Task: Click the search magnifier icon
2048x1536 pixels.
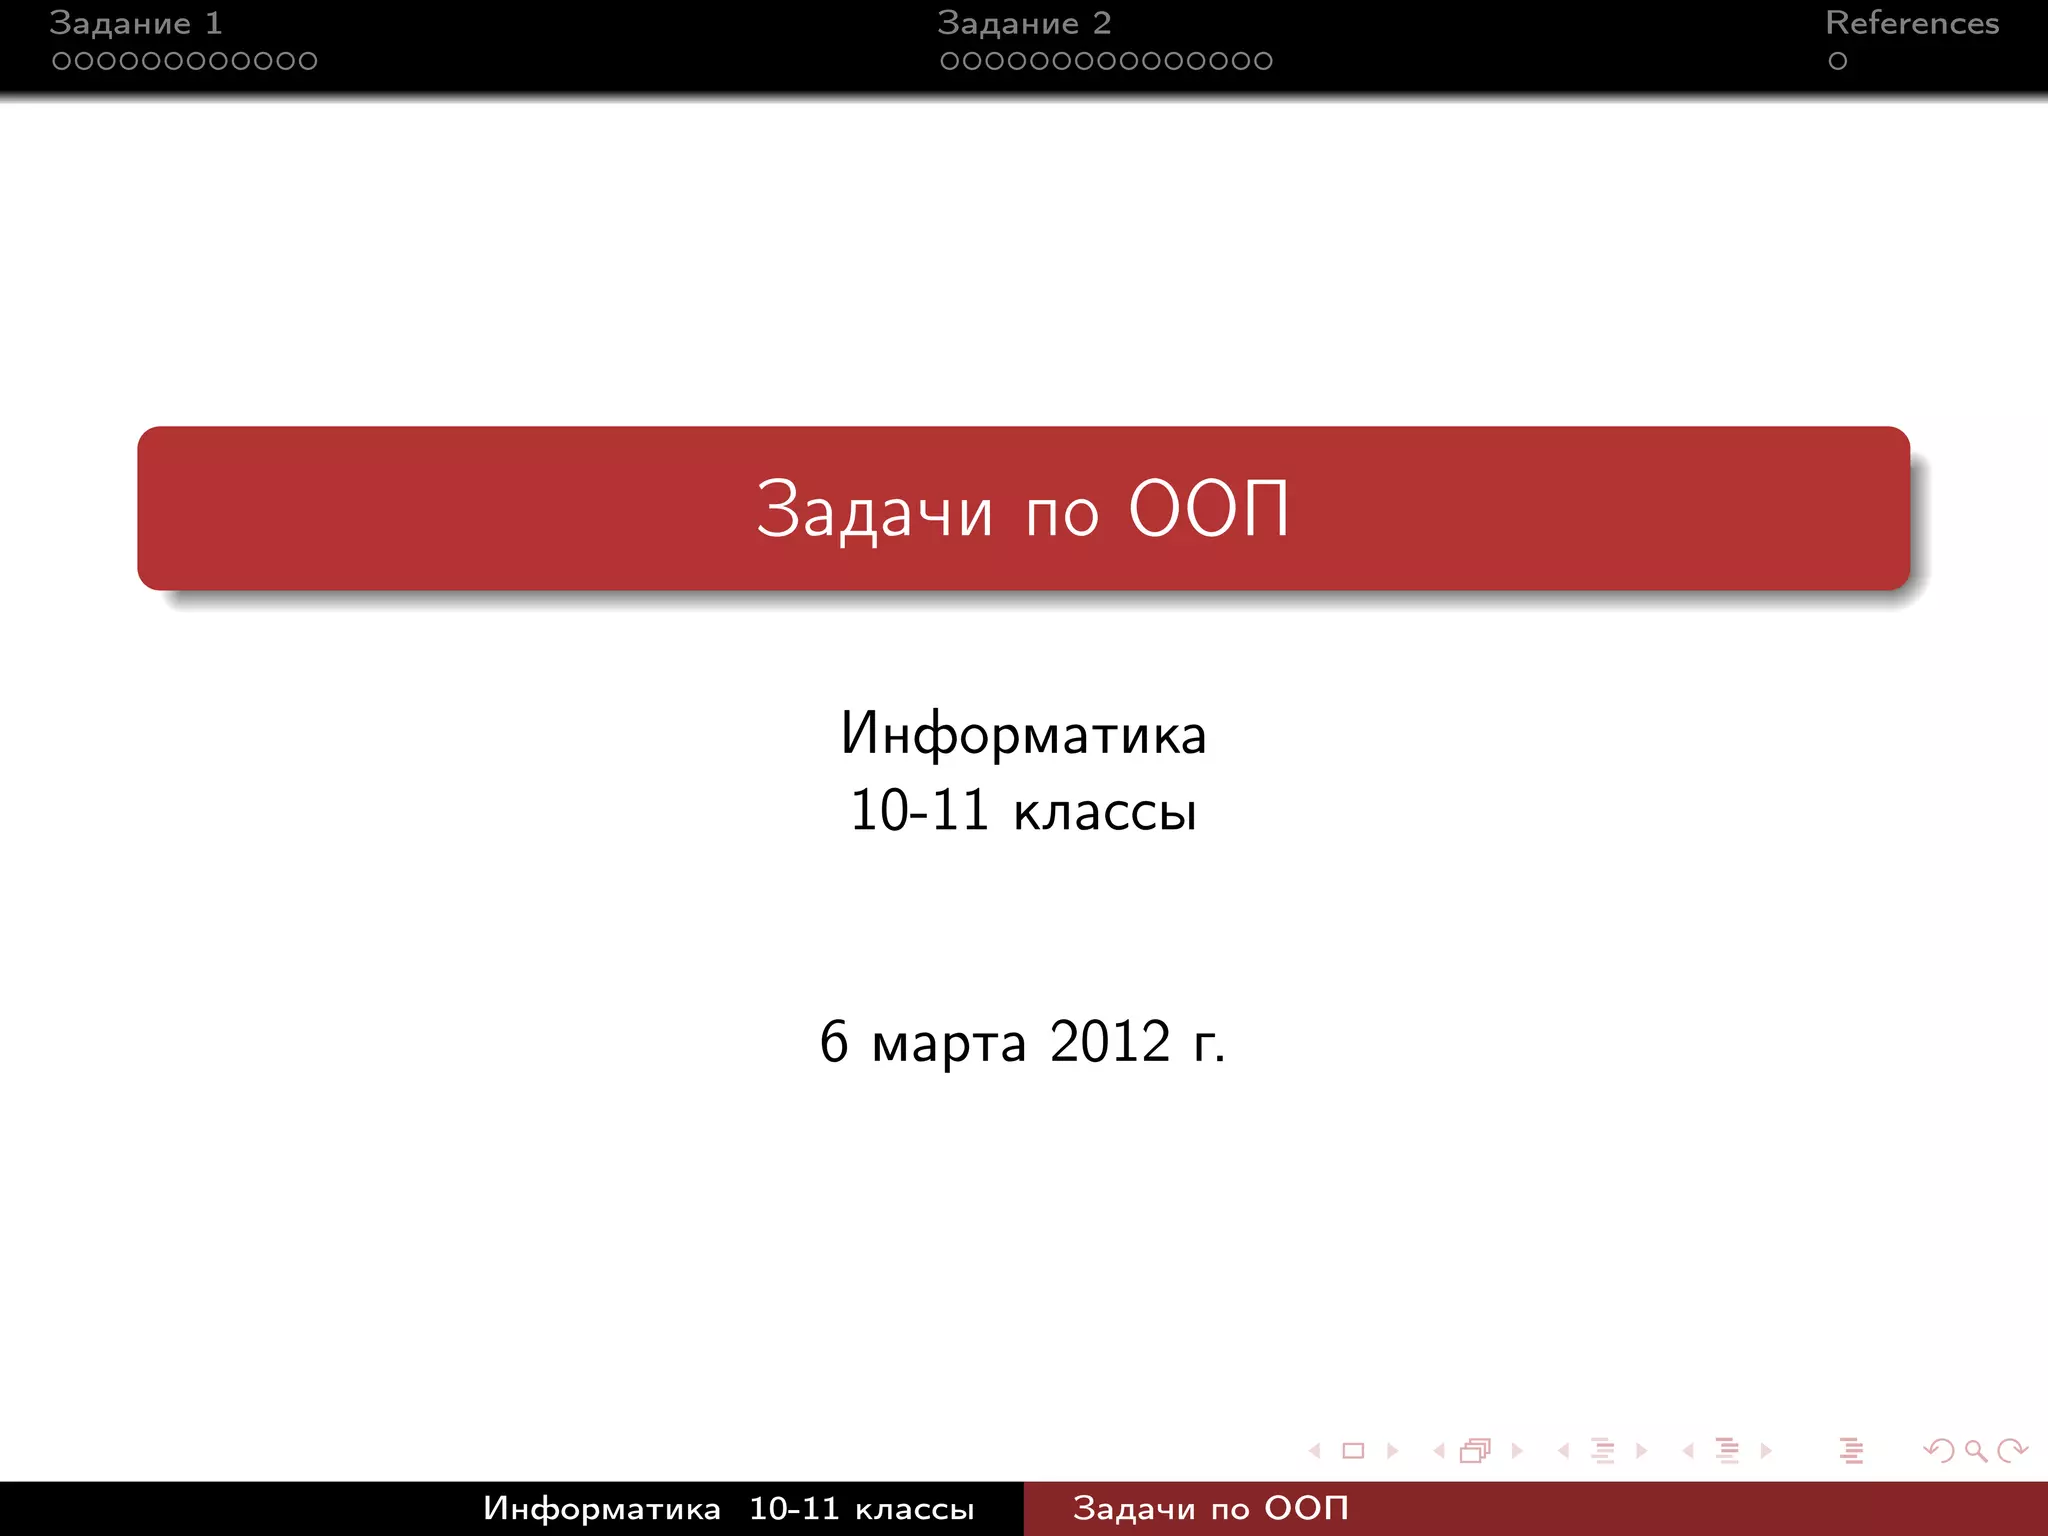Action: 1975,1451
